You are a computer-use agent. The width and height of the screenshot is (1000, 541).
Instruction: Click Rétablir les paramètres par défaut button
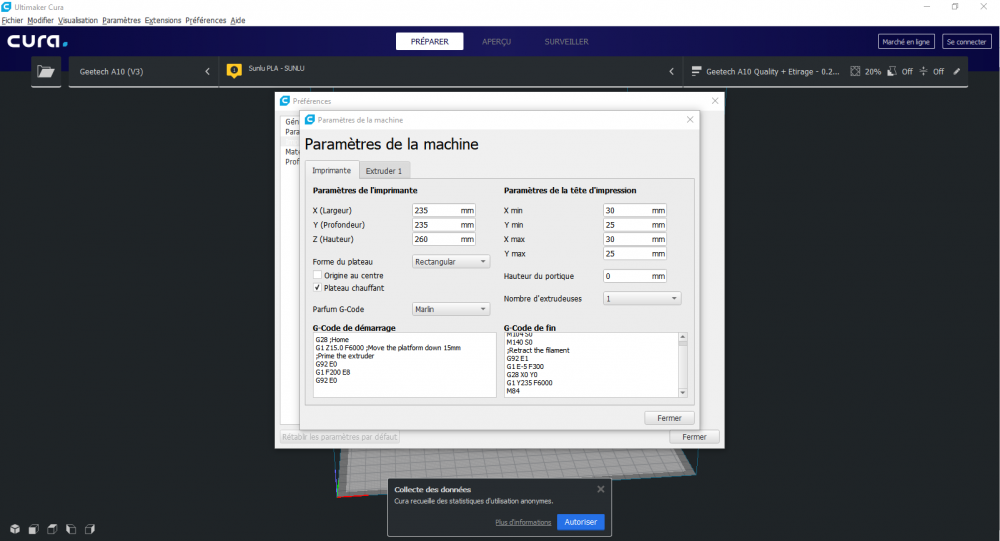[x=340, y=437]
